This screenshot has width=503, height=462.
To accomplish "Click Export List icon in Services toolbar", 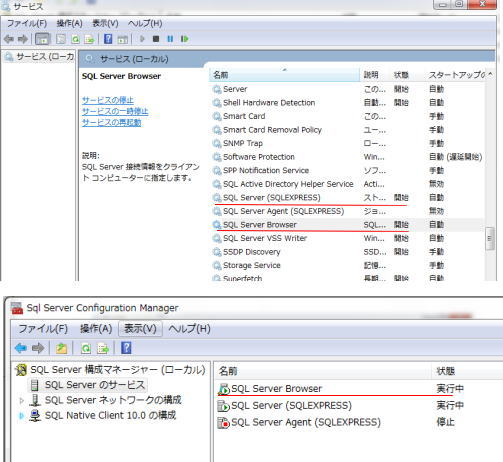I will pyautogui.click(x=89, y=39).
